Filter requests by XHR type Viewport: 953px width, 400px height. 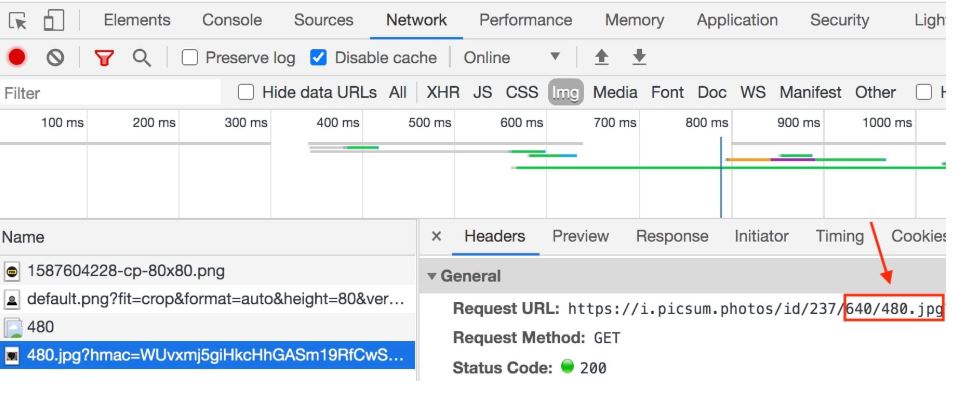pos(443,92)
